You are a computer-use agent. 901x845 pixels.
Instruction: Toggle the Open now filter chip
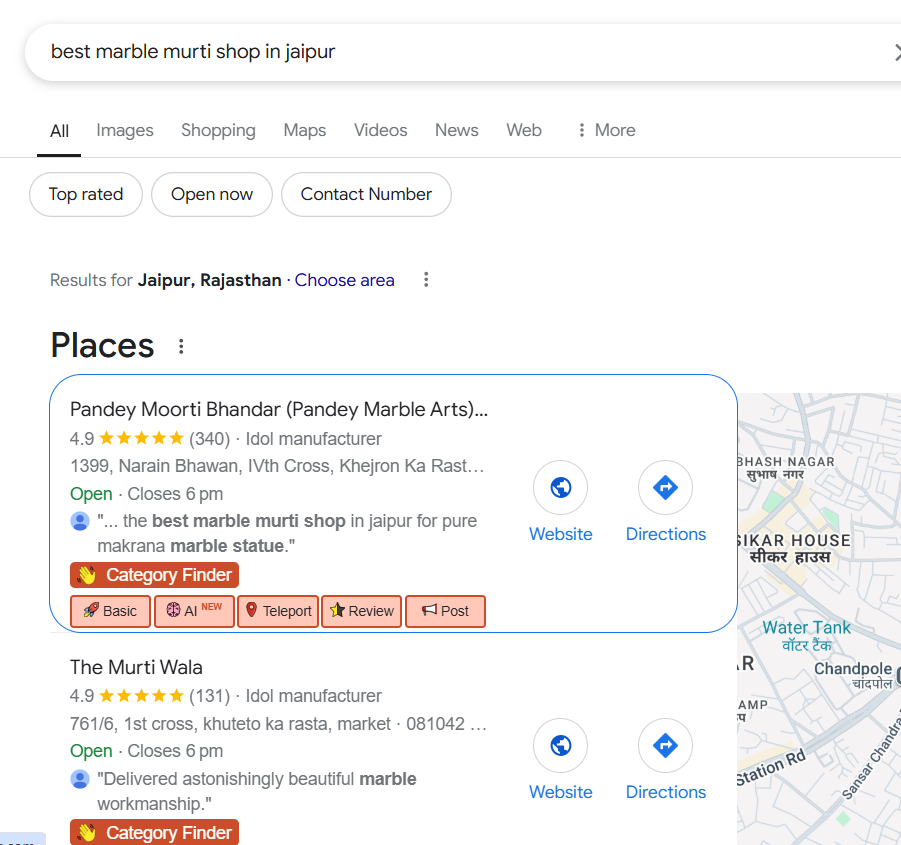click(x=212, y=194)
